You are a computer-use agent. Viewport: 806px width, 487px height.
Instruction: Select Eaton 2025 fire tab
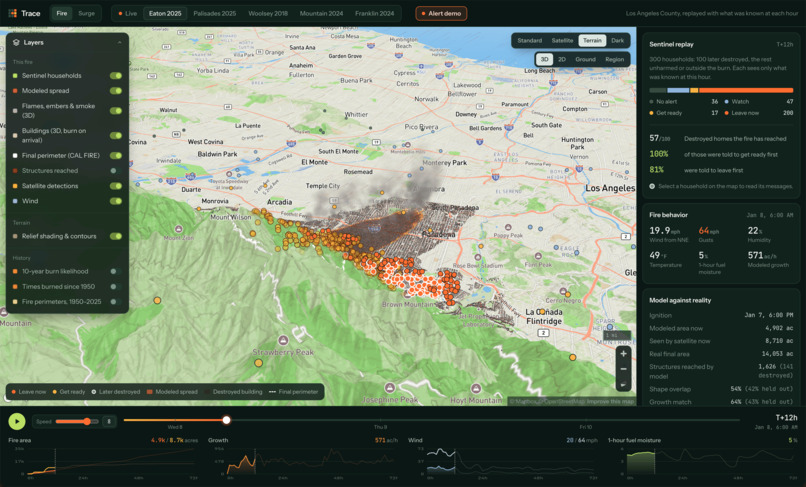(165, 13)
